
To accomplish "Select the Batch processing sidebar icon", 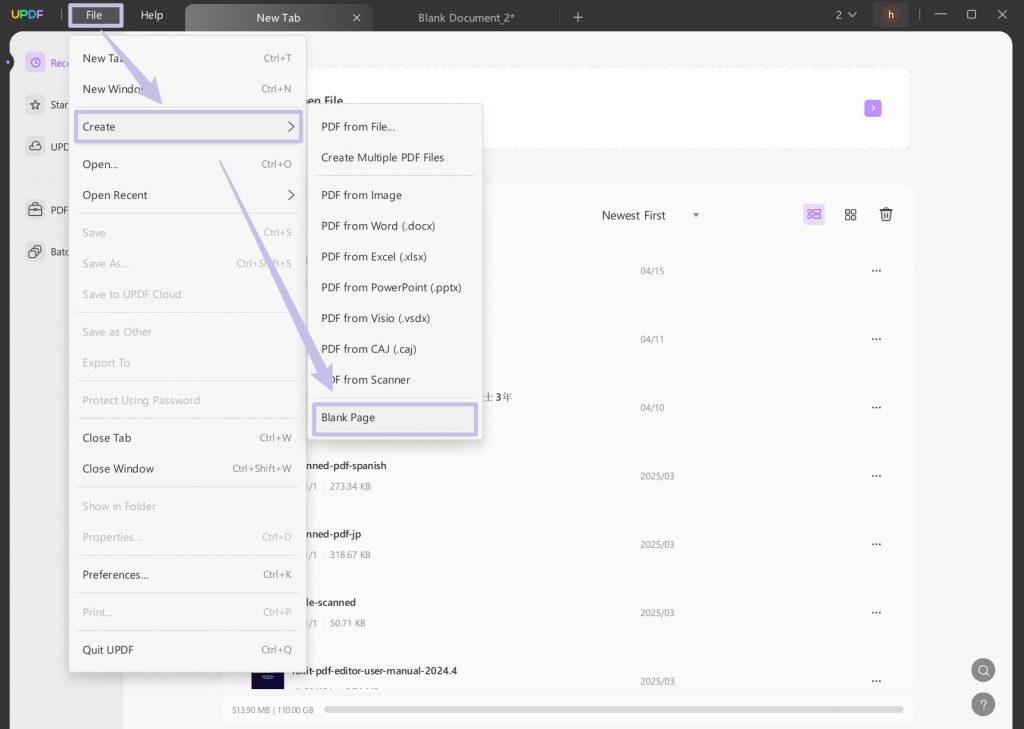I will click(33, 251).
